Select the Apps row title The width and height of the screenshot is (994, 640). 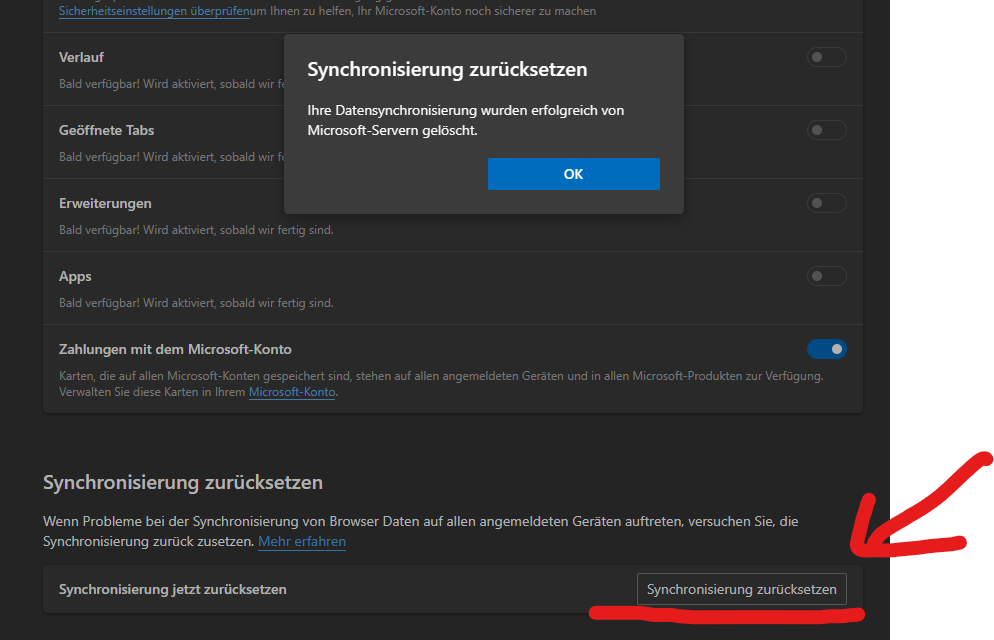pos(75,276)
